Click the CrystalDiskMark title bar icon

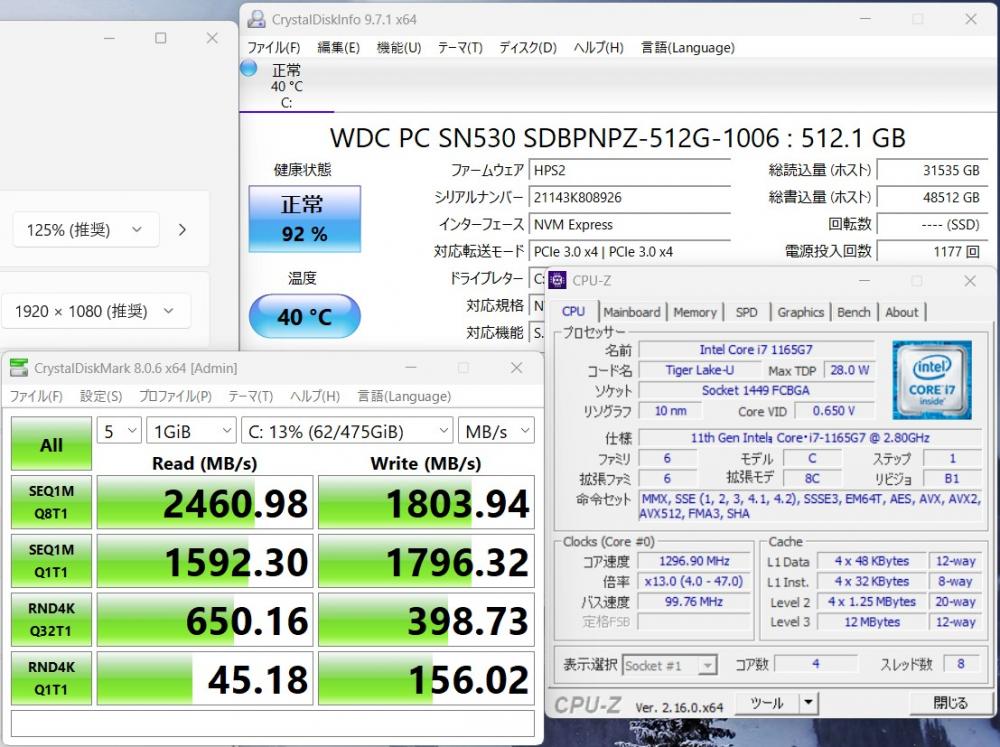[19, 368]
